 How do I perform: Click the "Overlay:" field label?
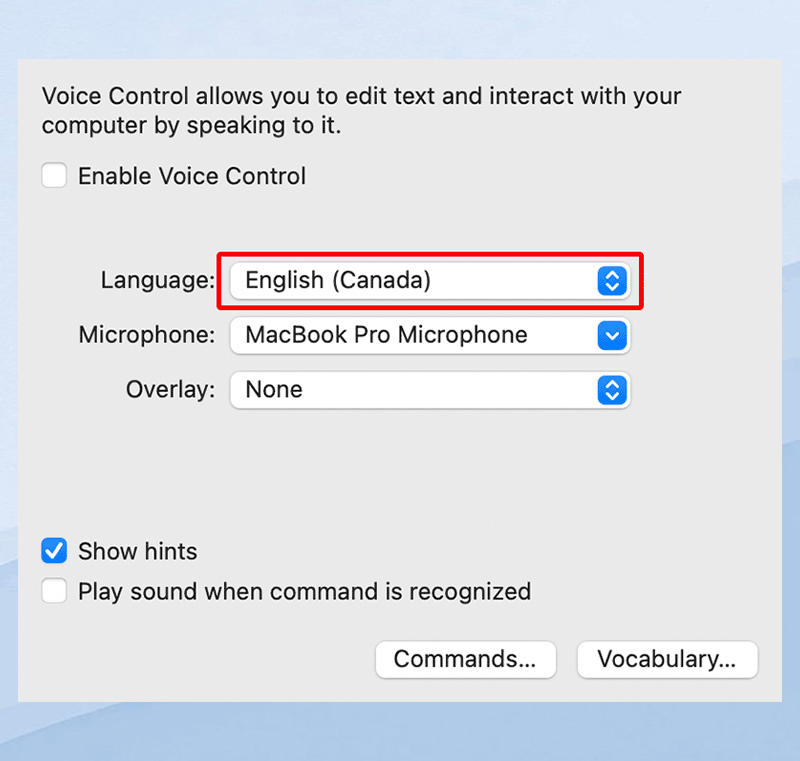171,390
